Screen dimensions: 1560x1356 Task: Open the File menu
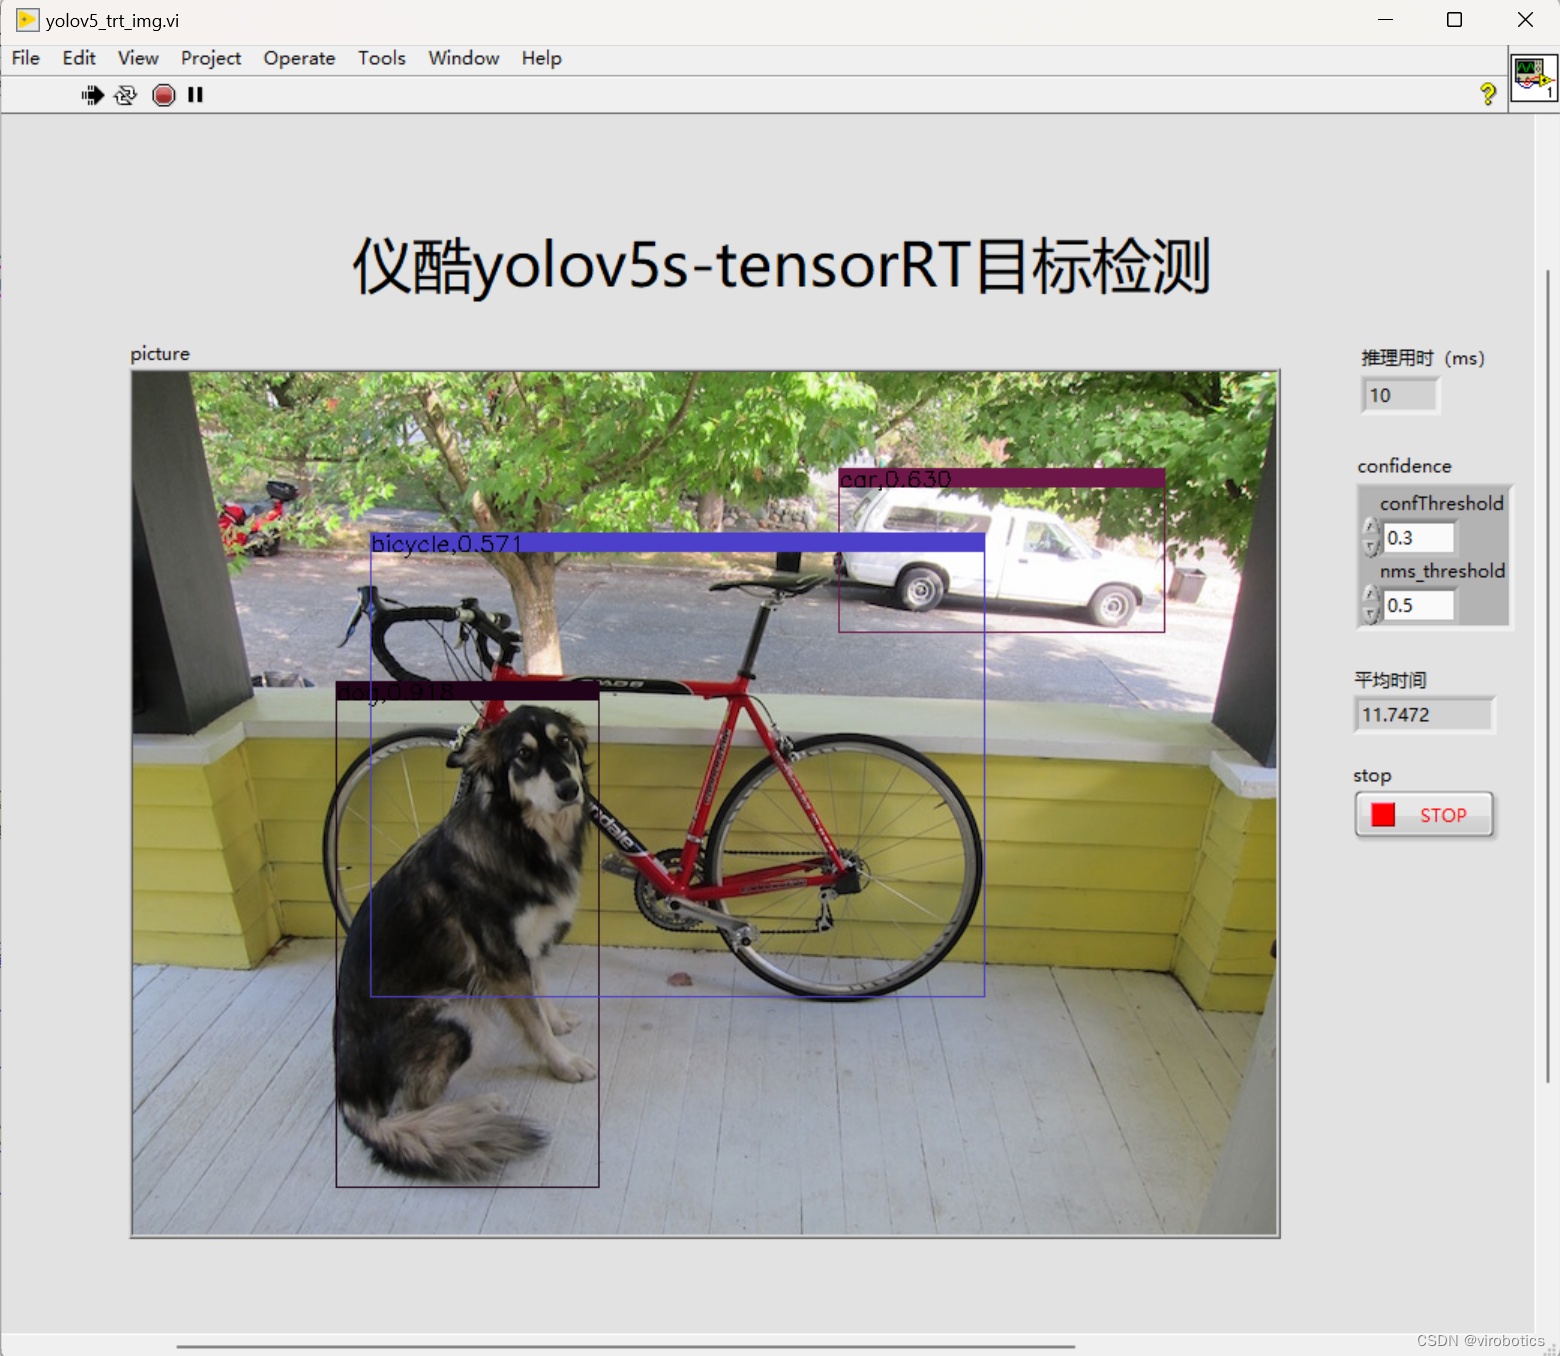tap(26, 58)
